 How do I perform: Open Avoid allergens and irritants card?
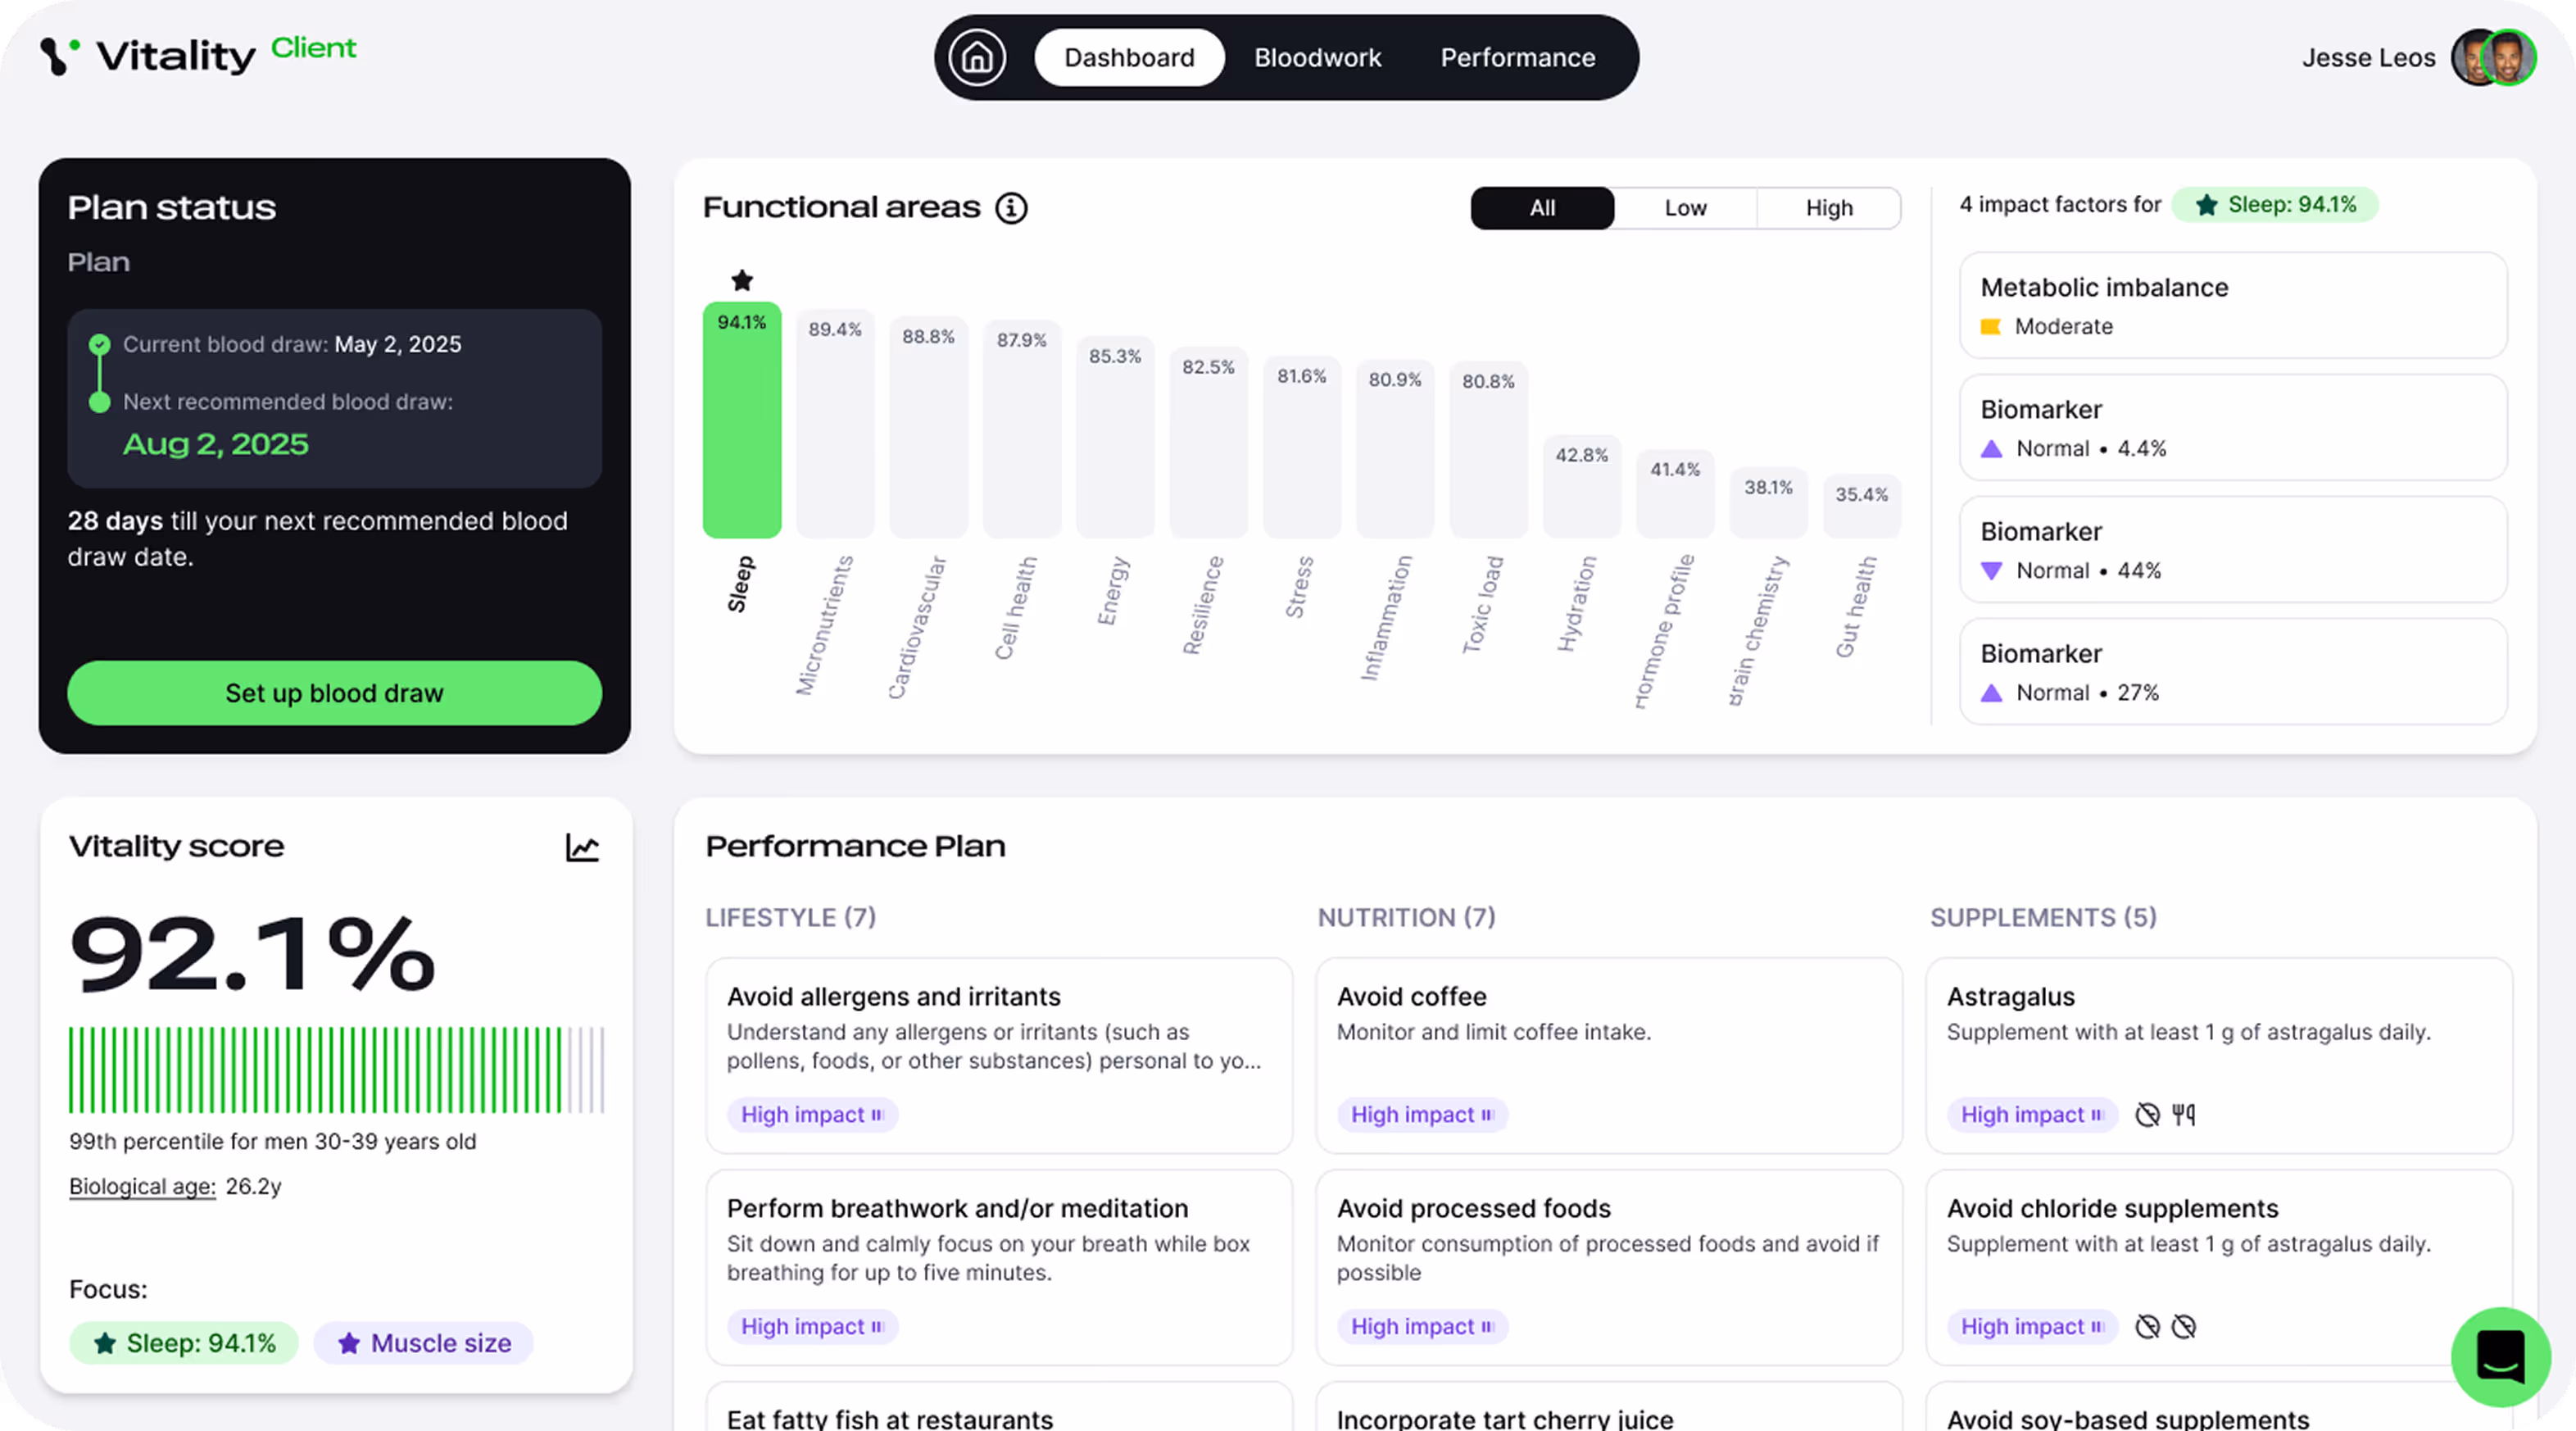999,1055
